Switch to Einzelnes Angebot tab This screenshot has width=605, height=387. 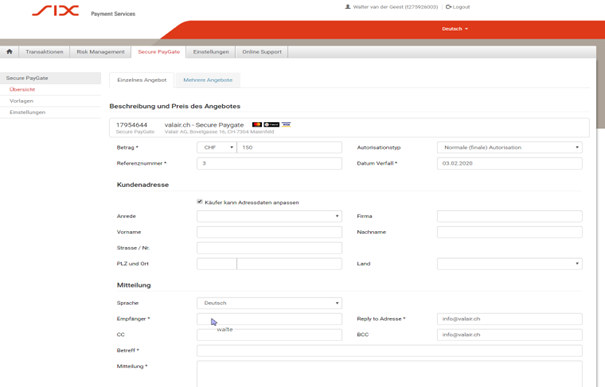tap(142, 80)
